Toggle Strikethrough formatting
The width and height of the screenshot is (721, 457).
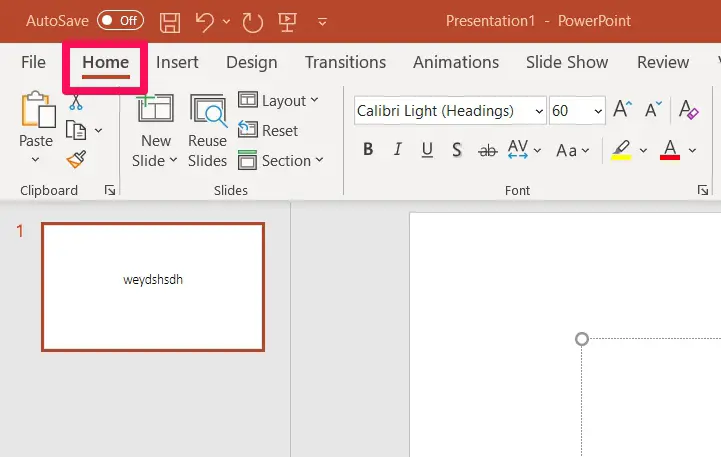tap(487, 150)
